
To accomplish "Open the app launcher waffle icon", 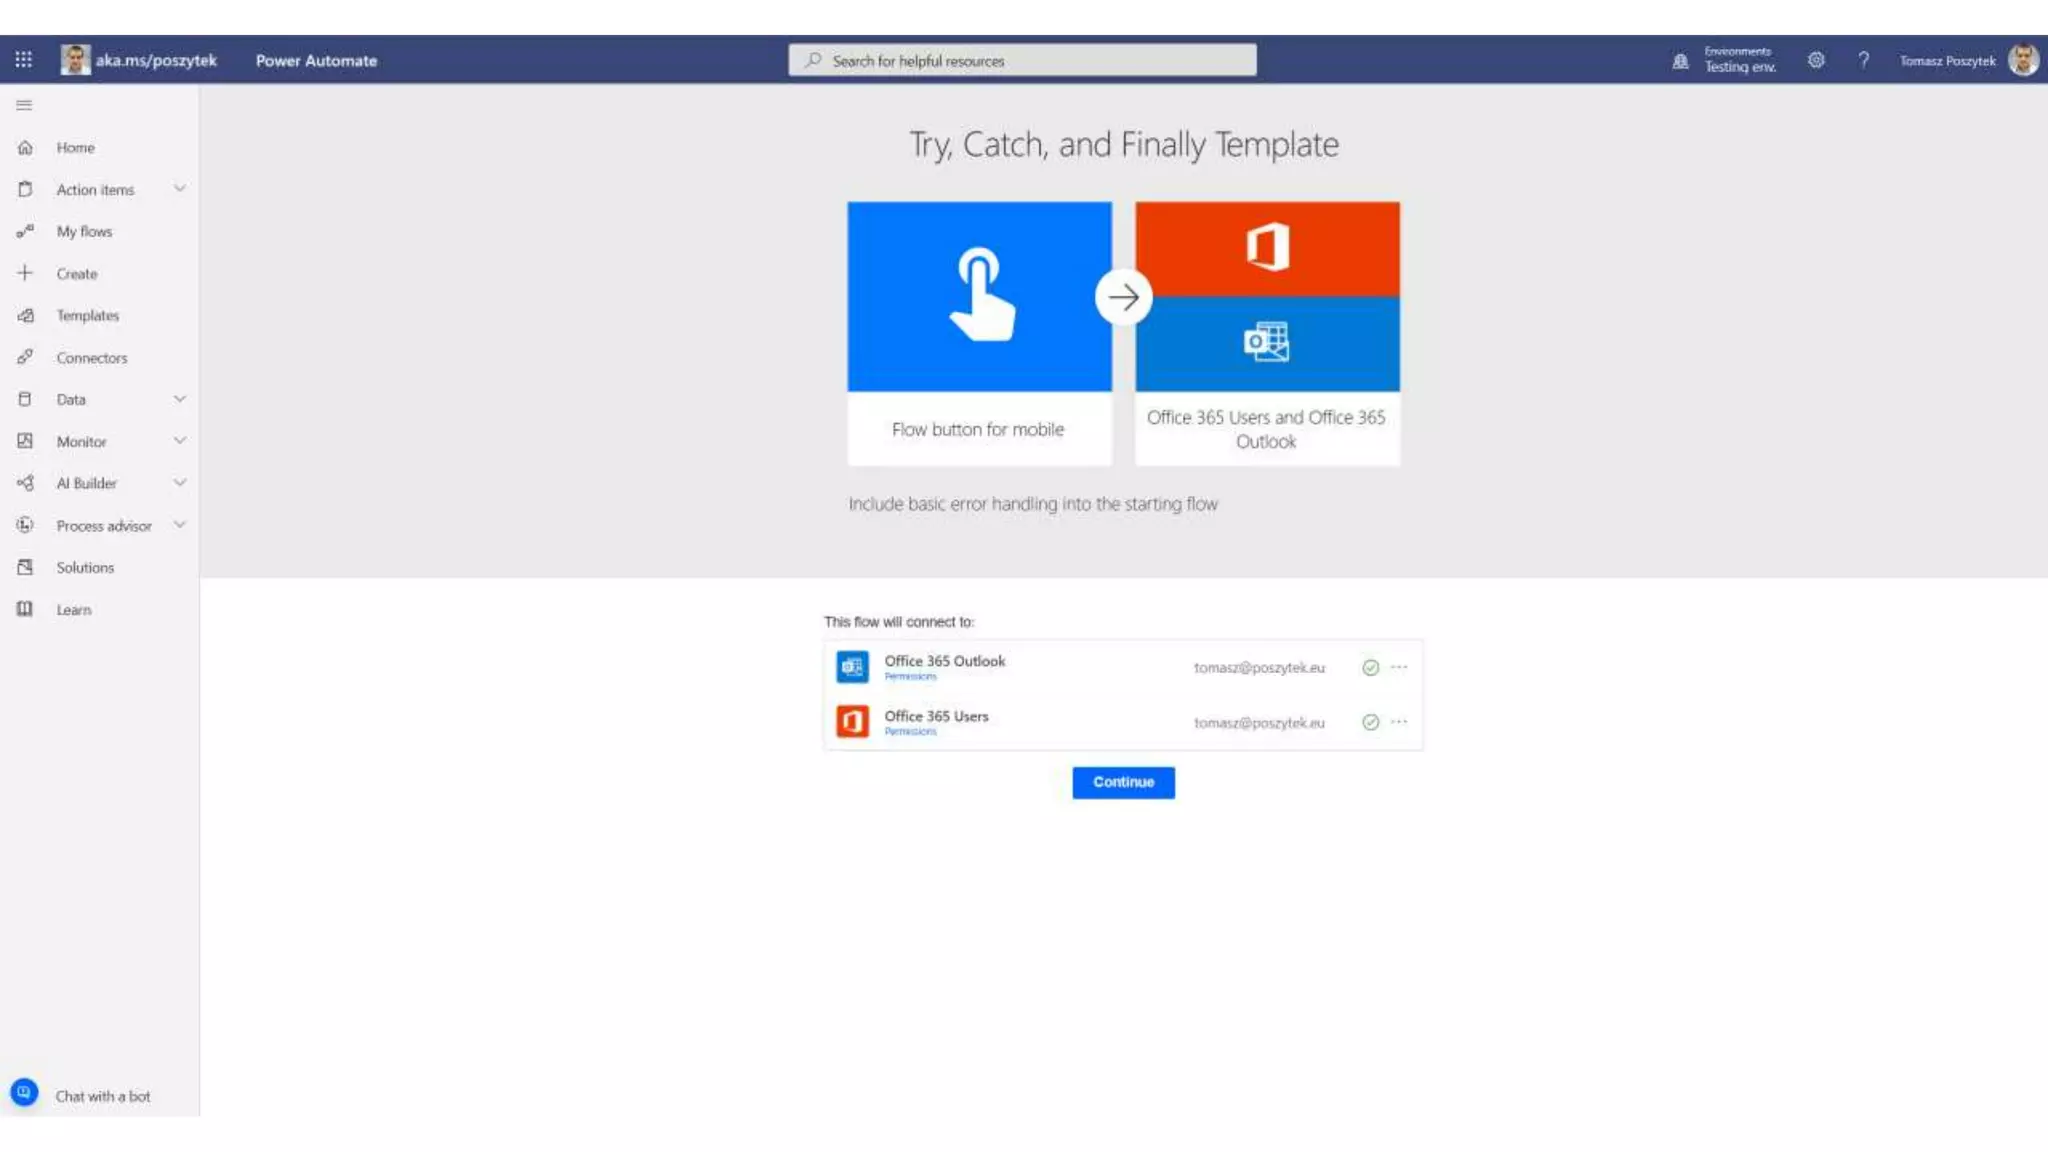I will point(24,60).
